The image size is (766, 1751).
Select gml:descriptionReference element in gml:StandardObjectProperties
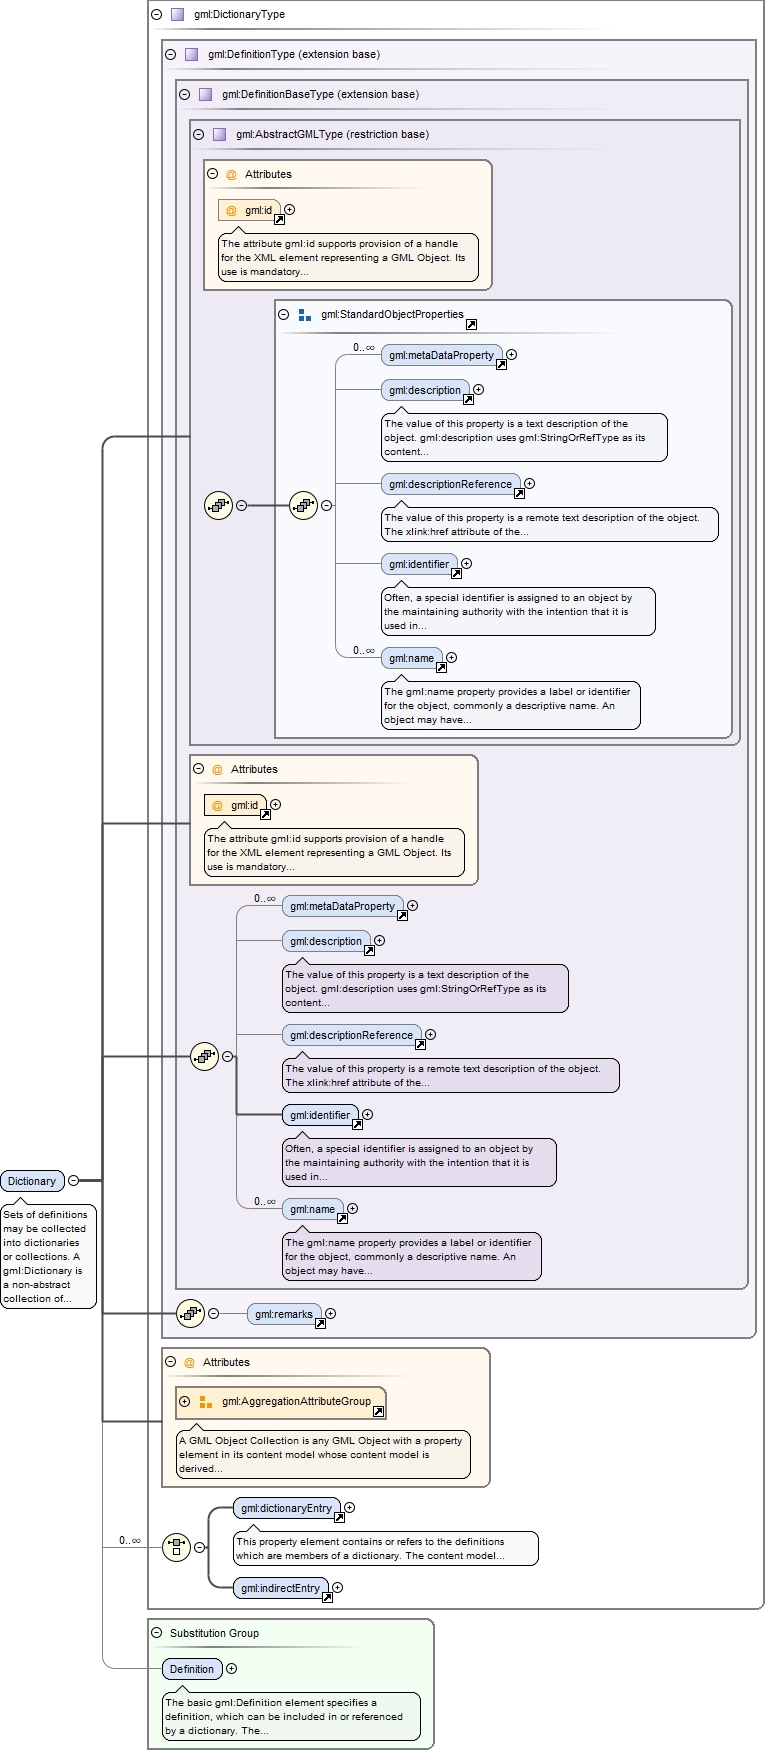pos(451,485)
